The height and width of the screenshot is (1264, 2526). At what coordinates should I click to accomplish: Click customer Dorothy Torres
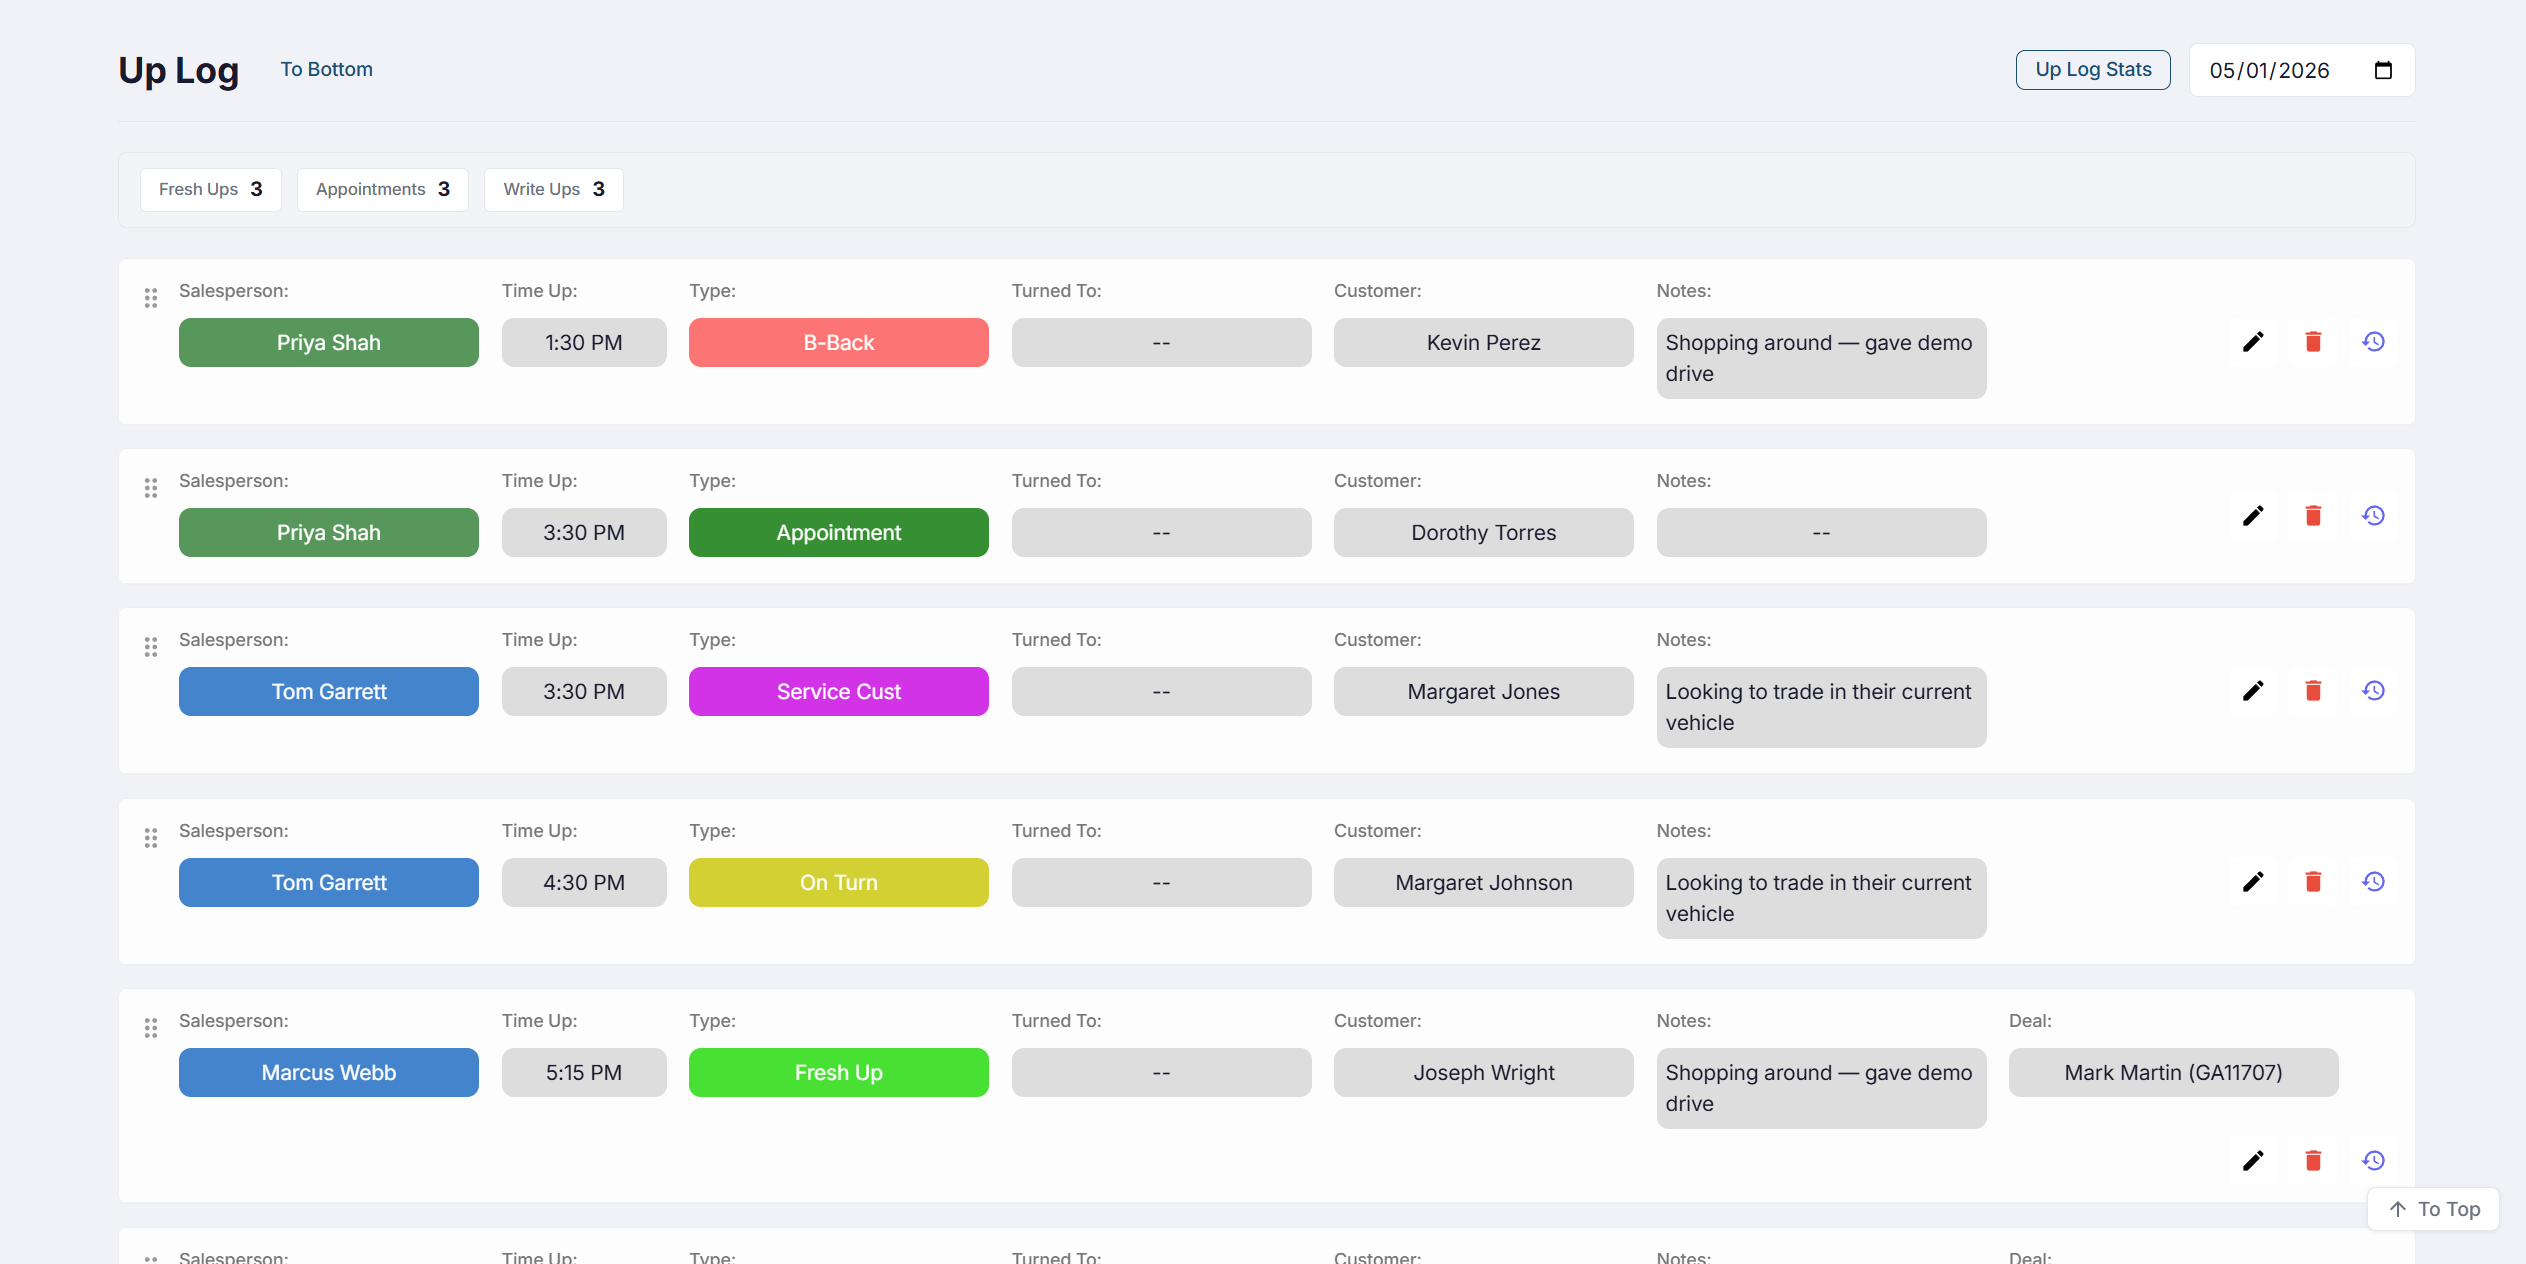tap(1484, 533)
